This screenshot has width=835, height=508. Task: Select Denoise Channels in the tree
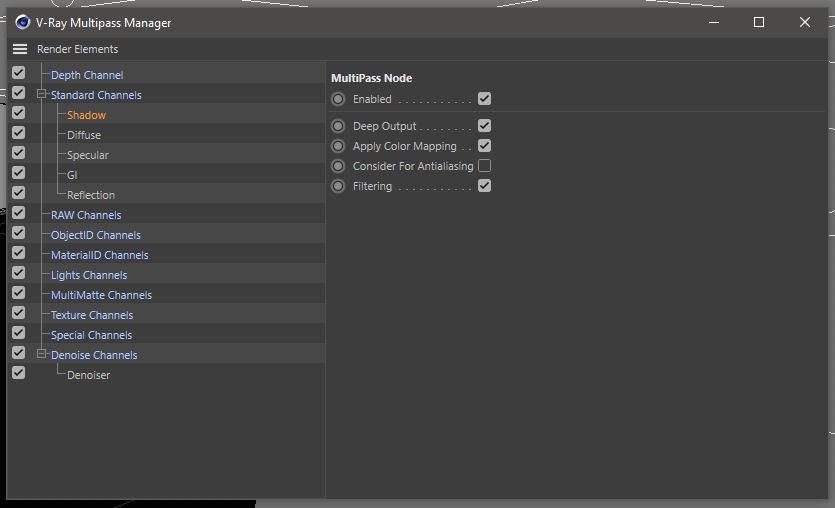point(94,355)
